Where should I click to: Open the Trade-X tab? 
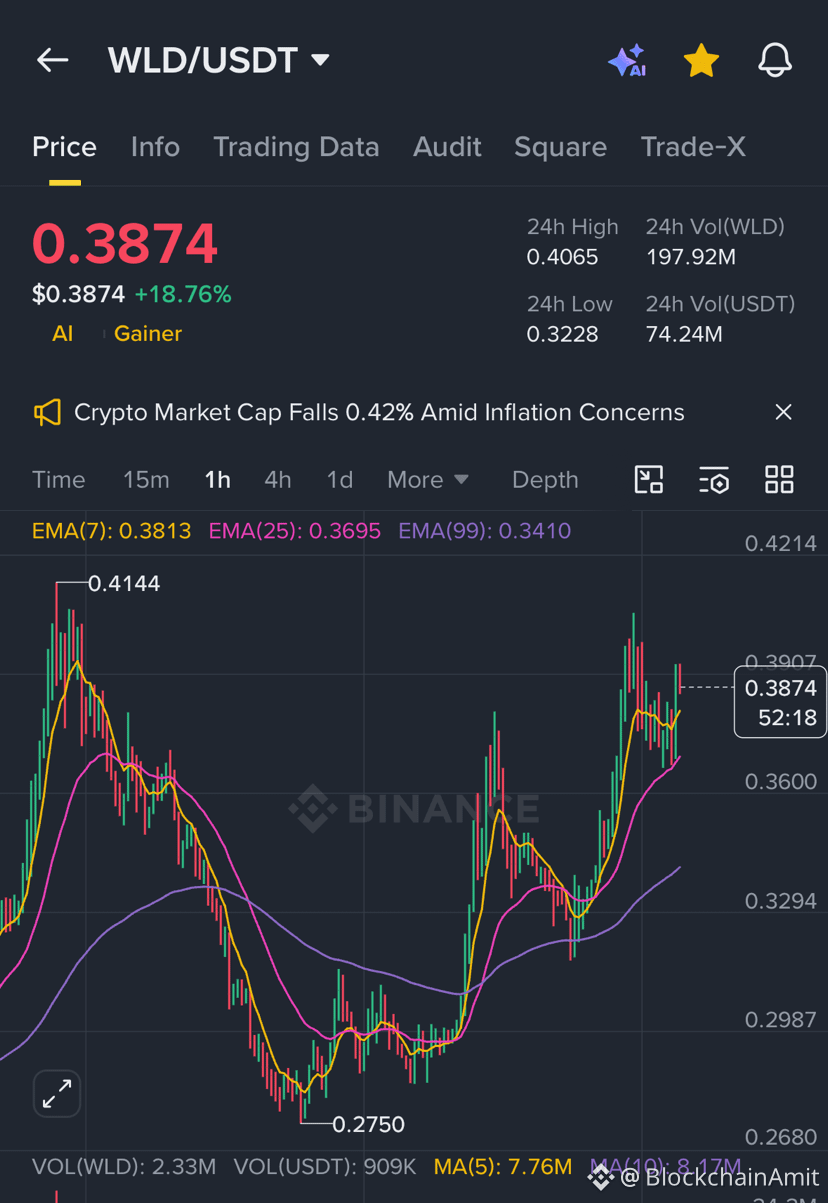point(693,147)
